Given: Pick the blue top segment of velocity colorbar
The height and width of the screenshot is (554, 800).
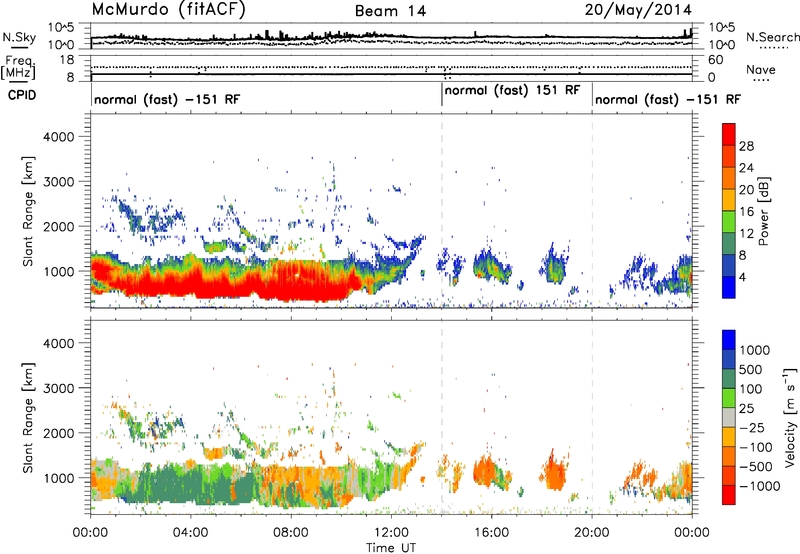Looking at the screenshot, I should coord(729,340).
